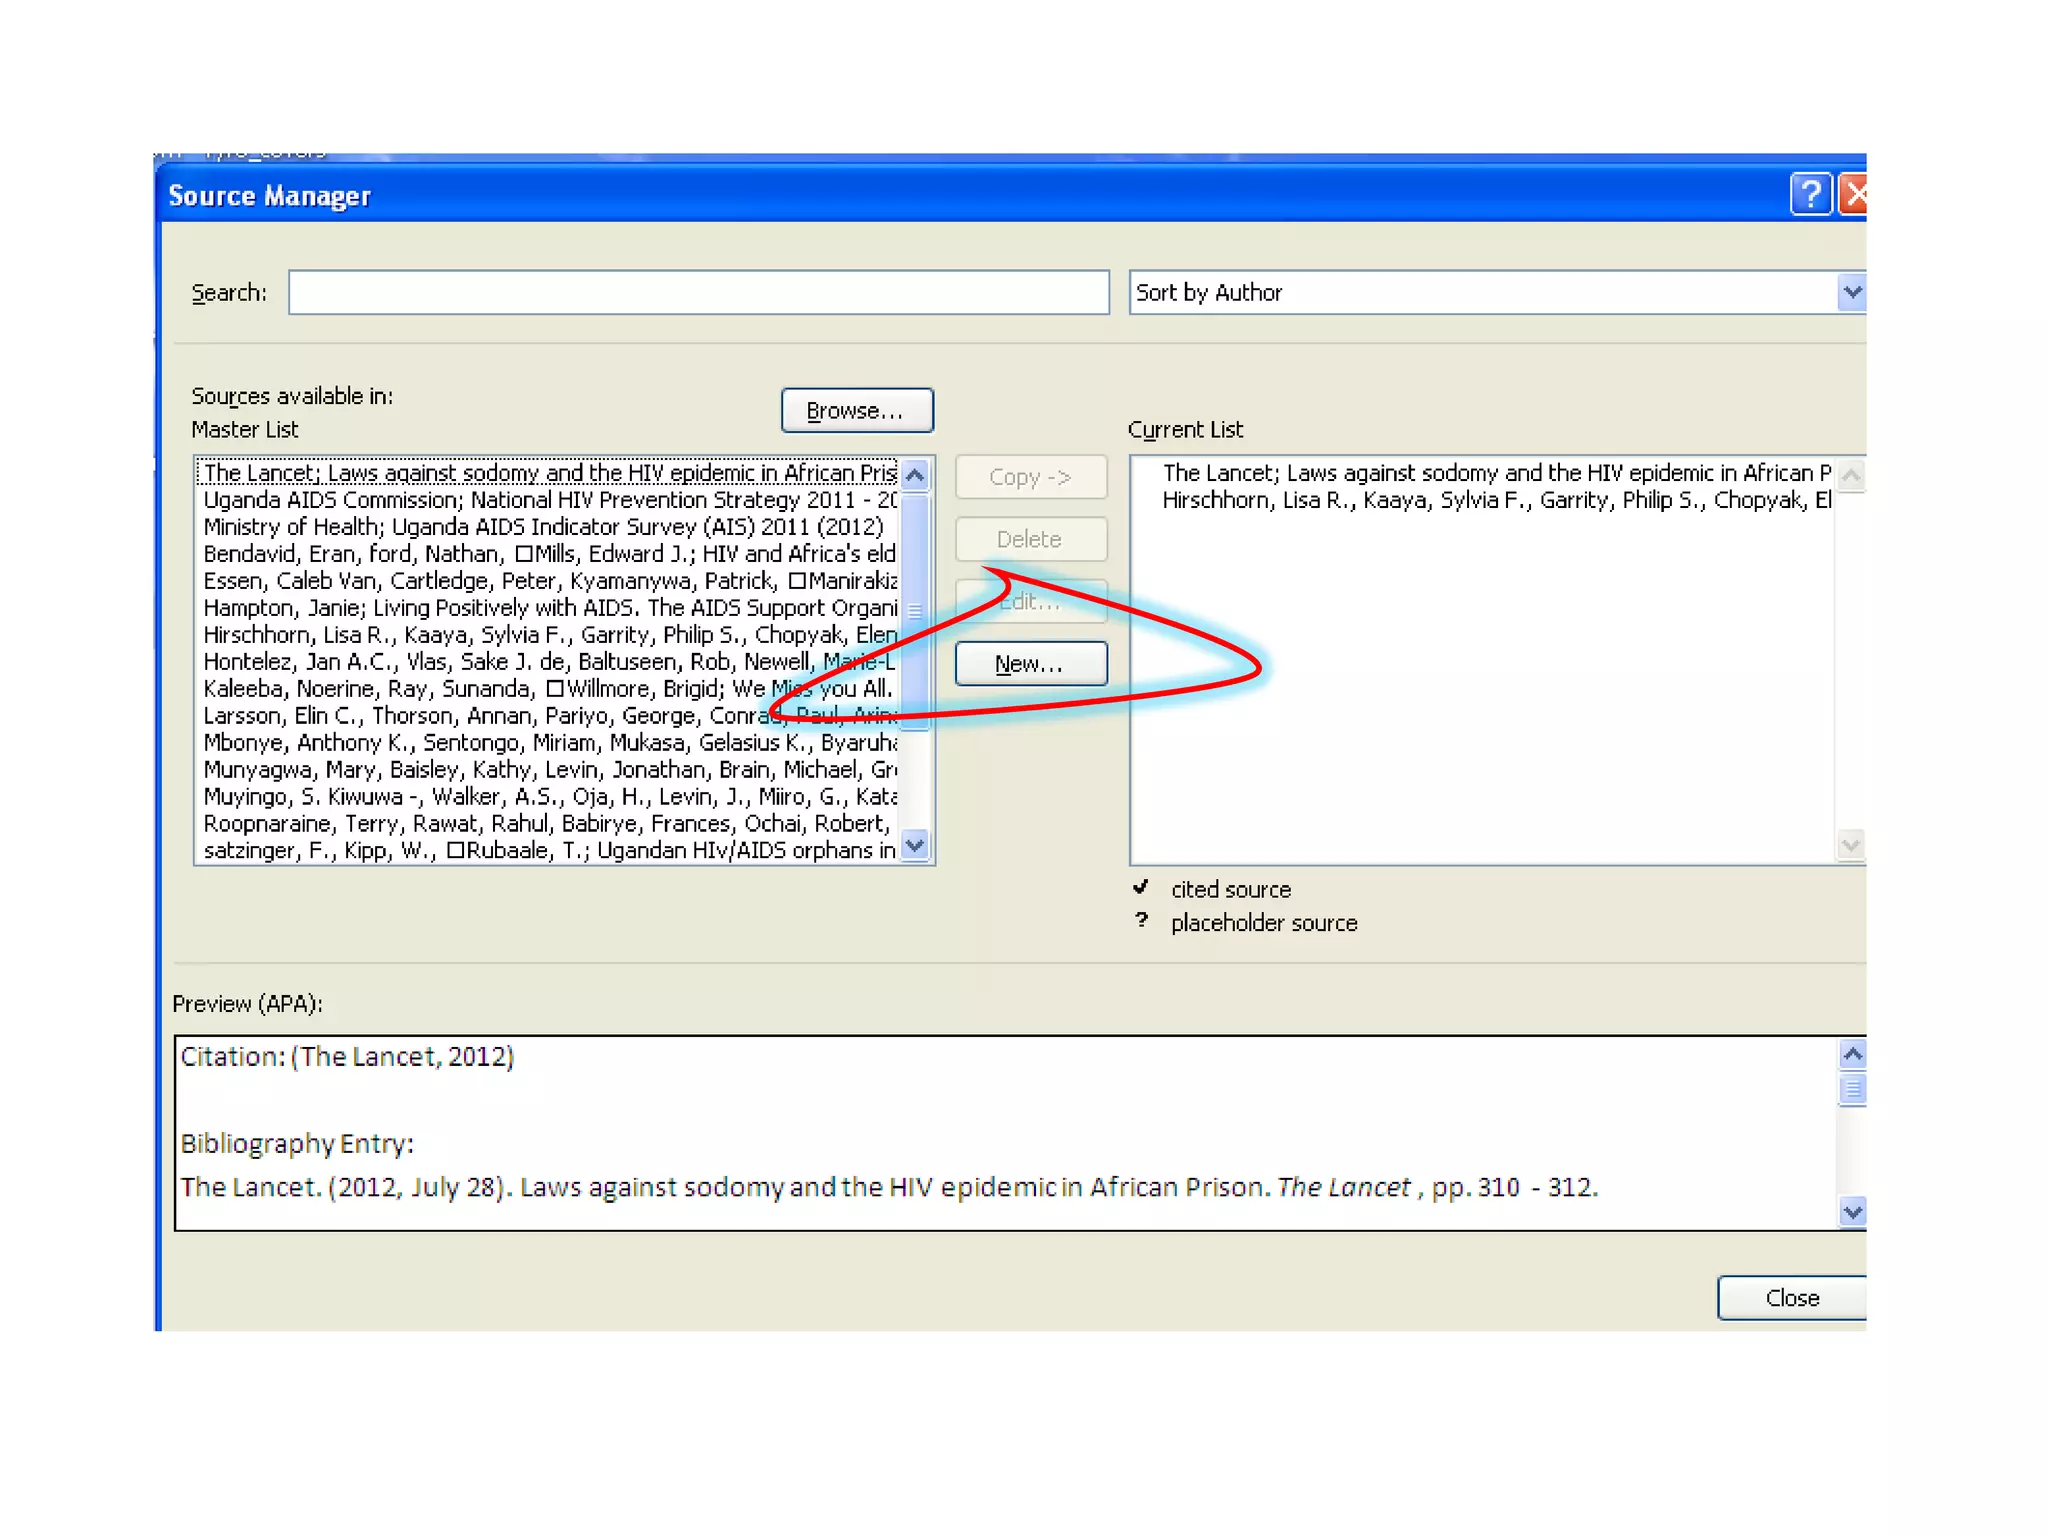This screenshot has width=2048, height=1536.
Task: Click the Close button
Action: coord(1791,1298)
